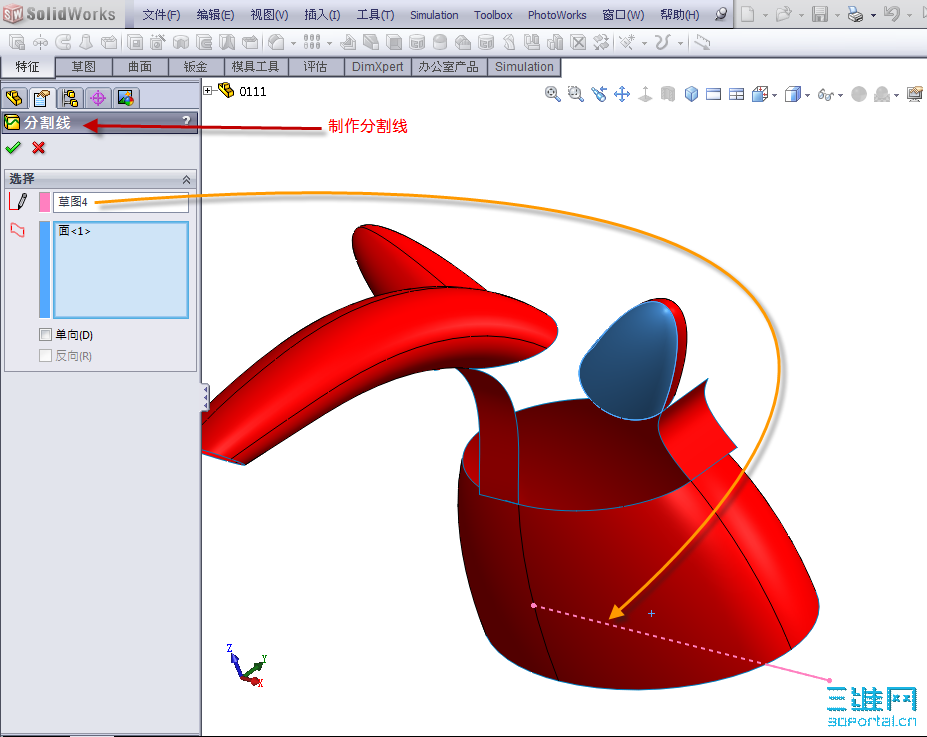
Task: Click the Lofted Boss toolbar icon
Action: pos(86,43)
